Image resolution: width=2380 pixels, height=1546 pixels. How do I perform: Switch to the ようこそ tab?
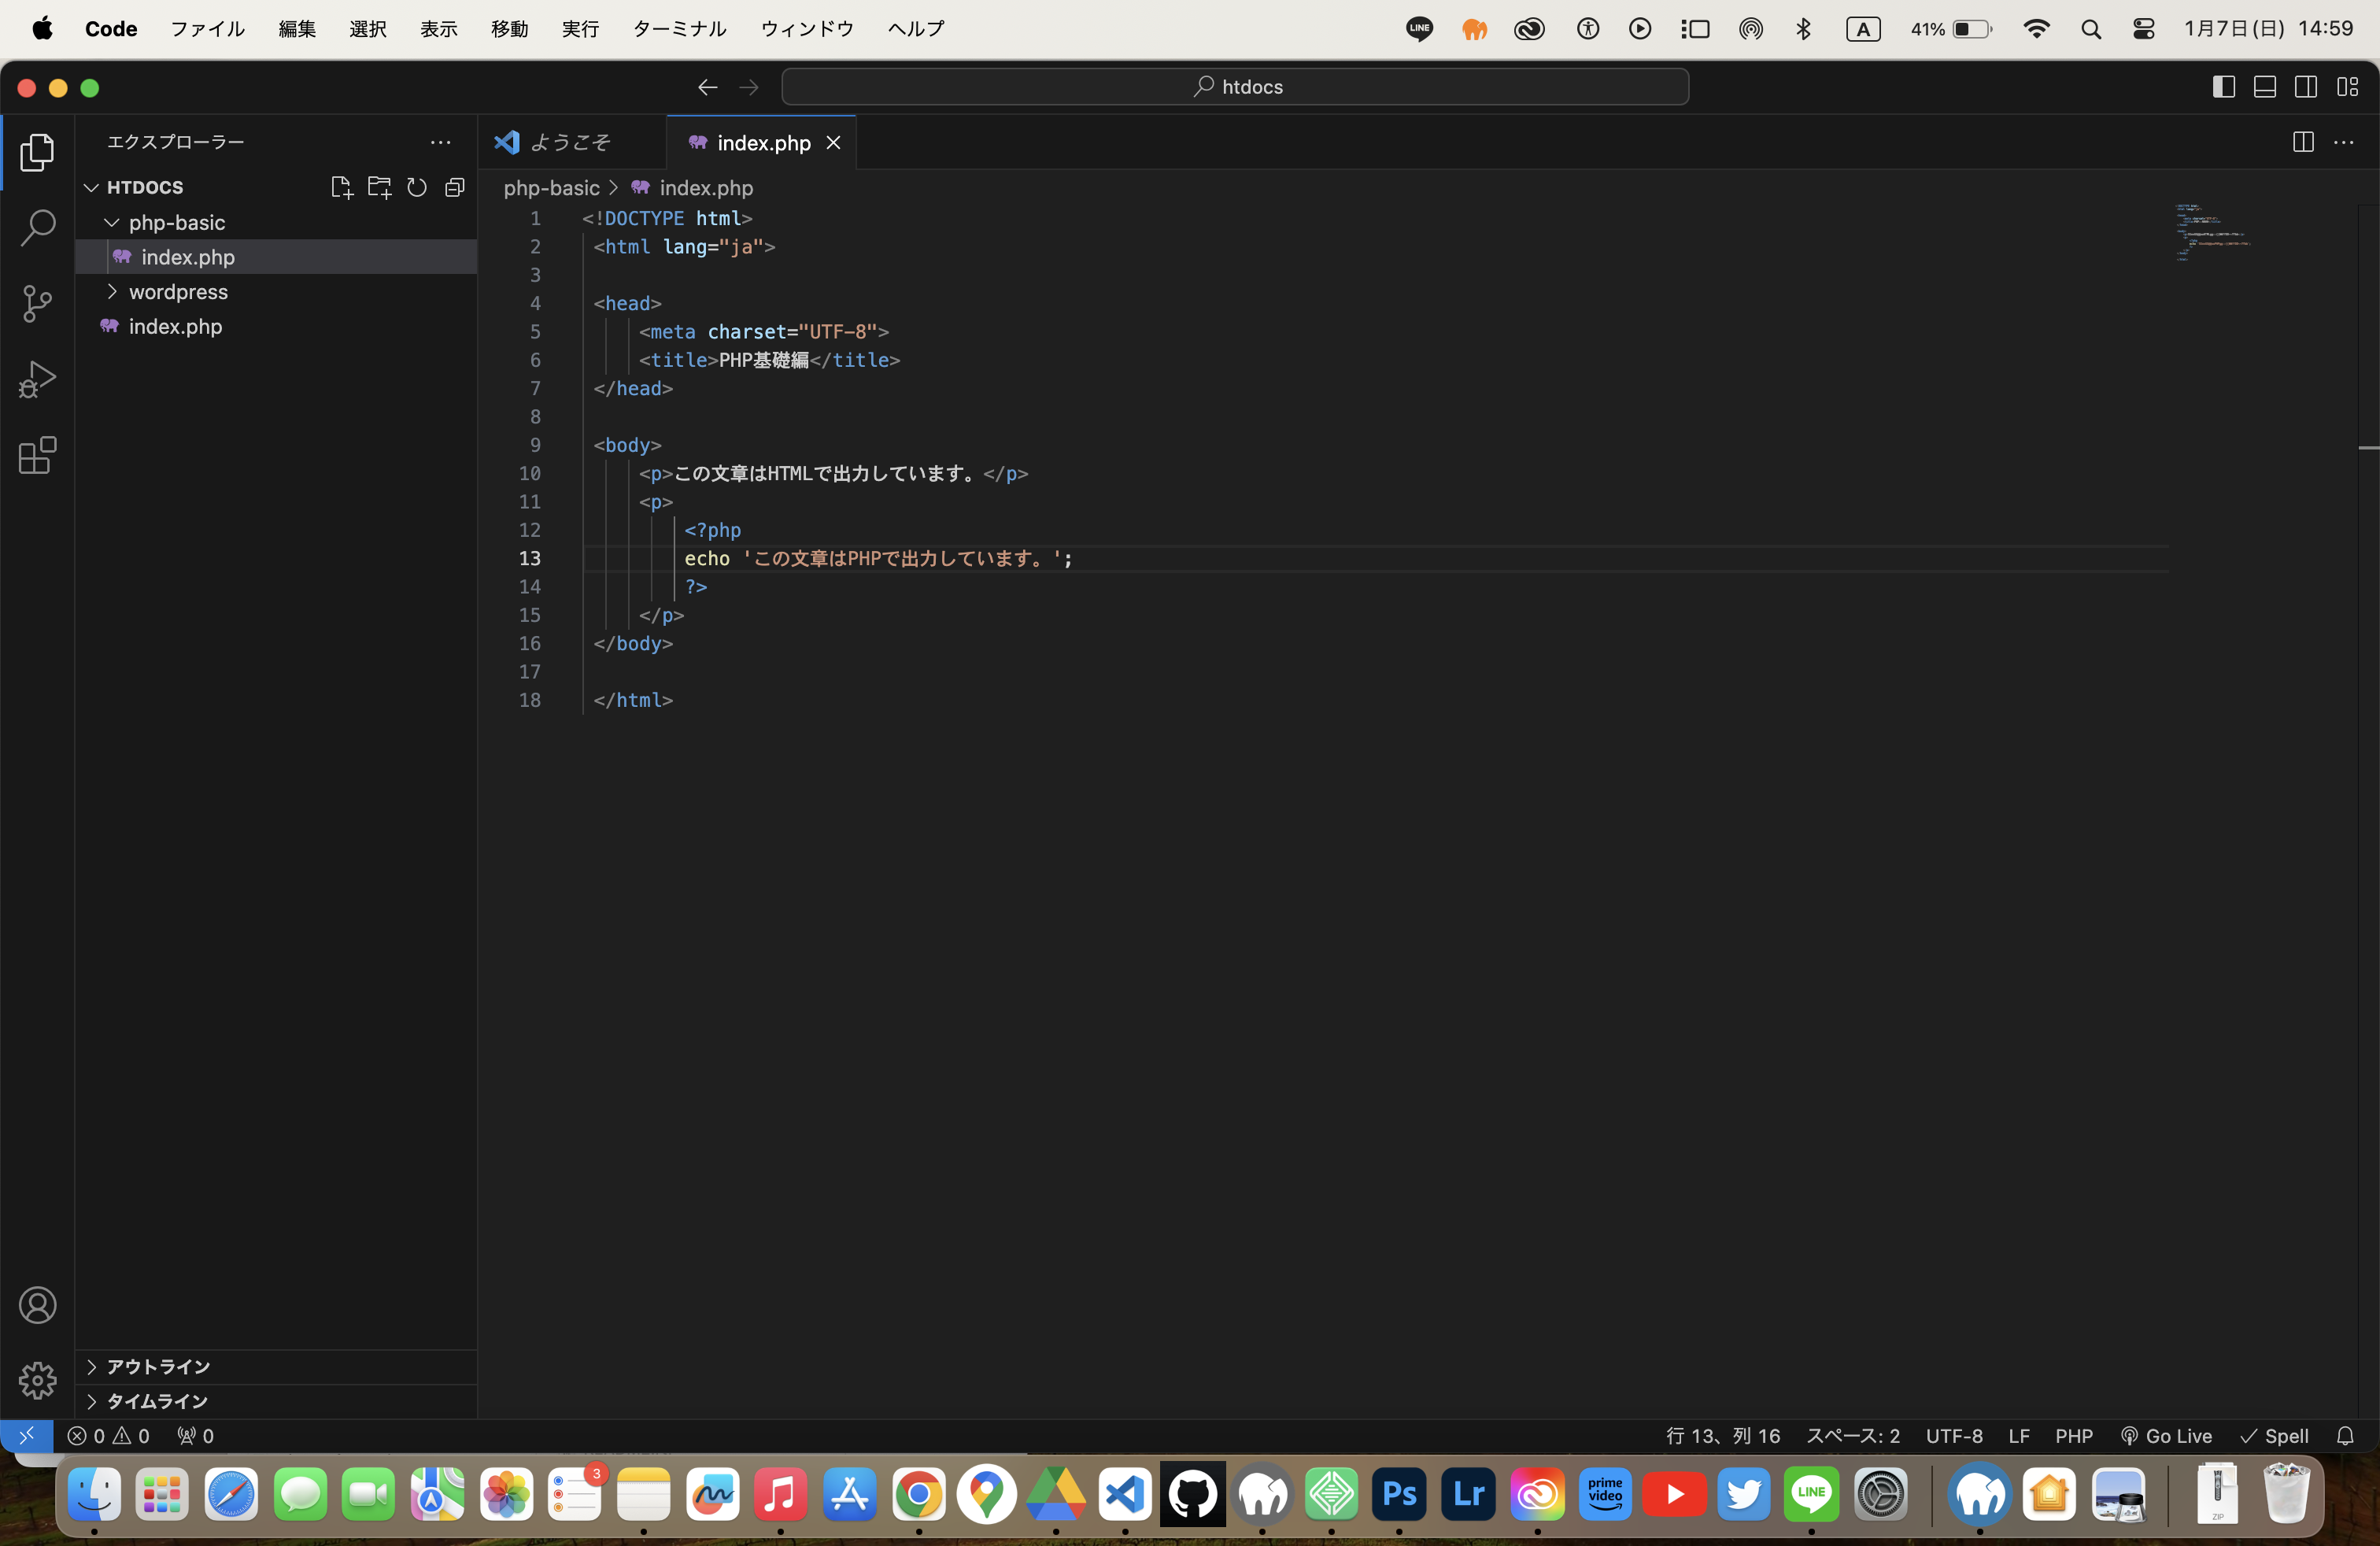tap(570, 142)
